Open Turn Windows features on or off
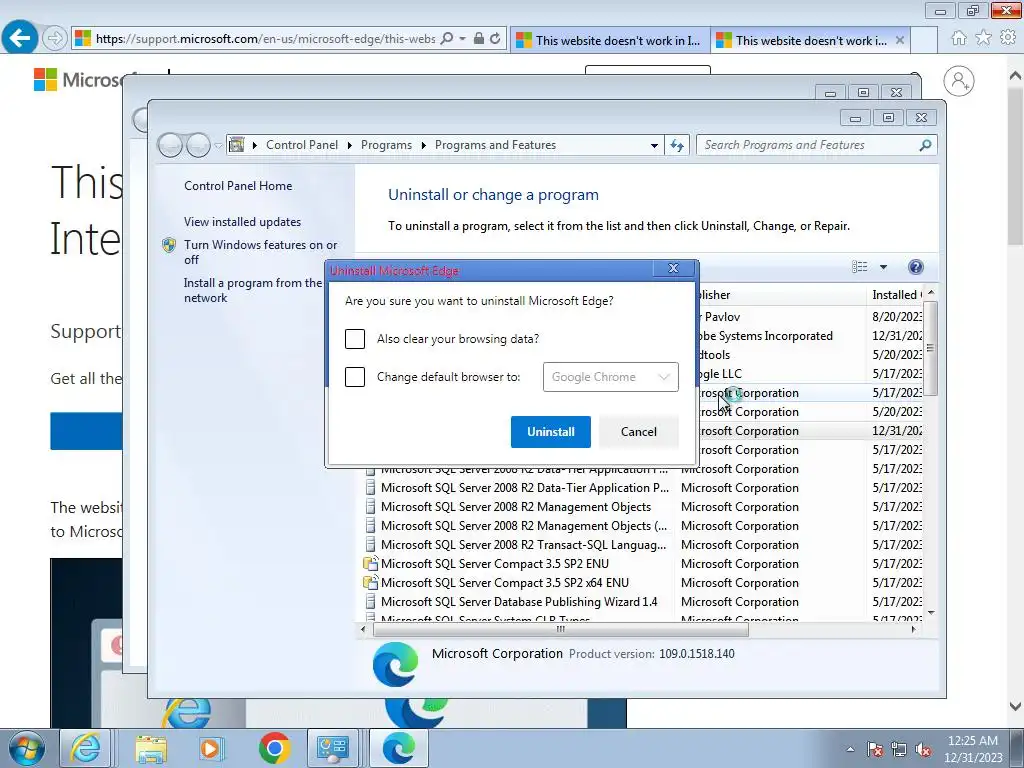Screen dimensions: 1024x768 tap(261, 252)
